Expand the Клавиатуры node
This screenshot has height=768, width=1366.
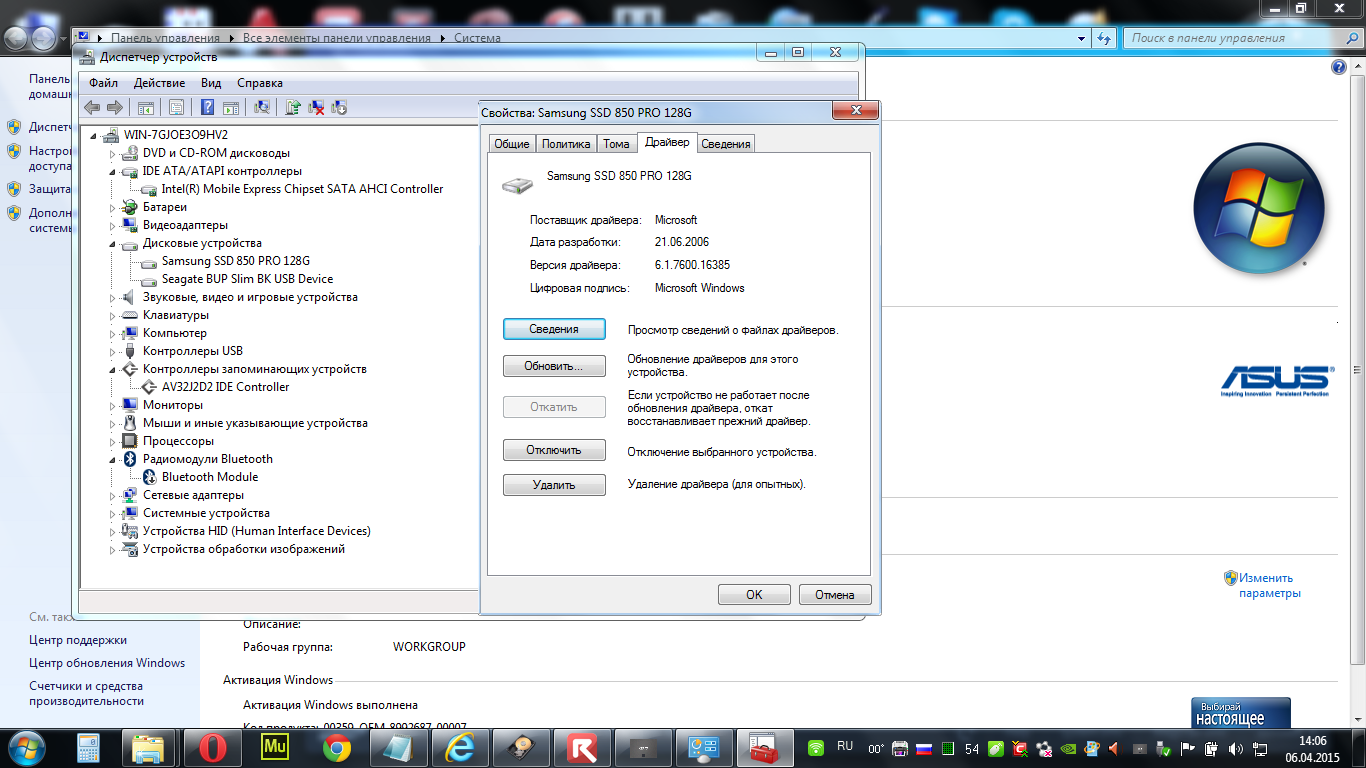[113, 315]
